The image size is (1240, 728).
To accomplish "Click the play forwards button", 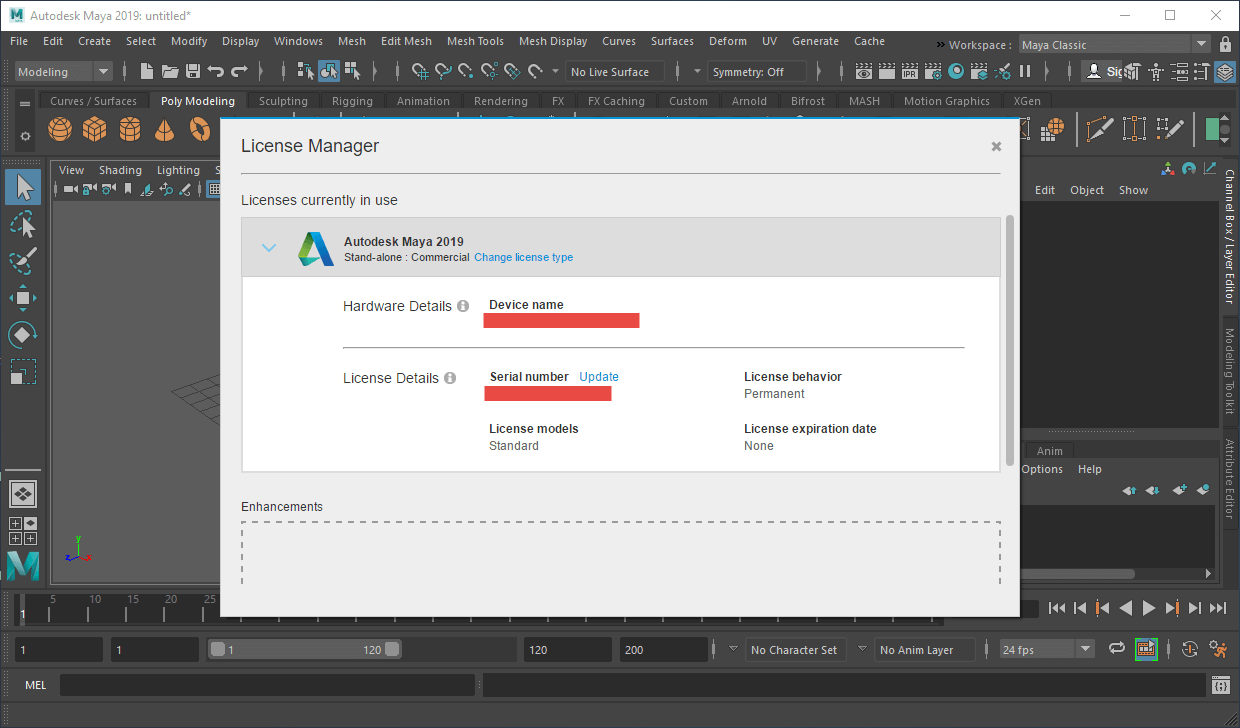I will 1148,607.
